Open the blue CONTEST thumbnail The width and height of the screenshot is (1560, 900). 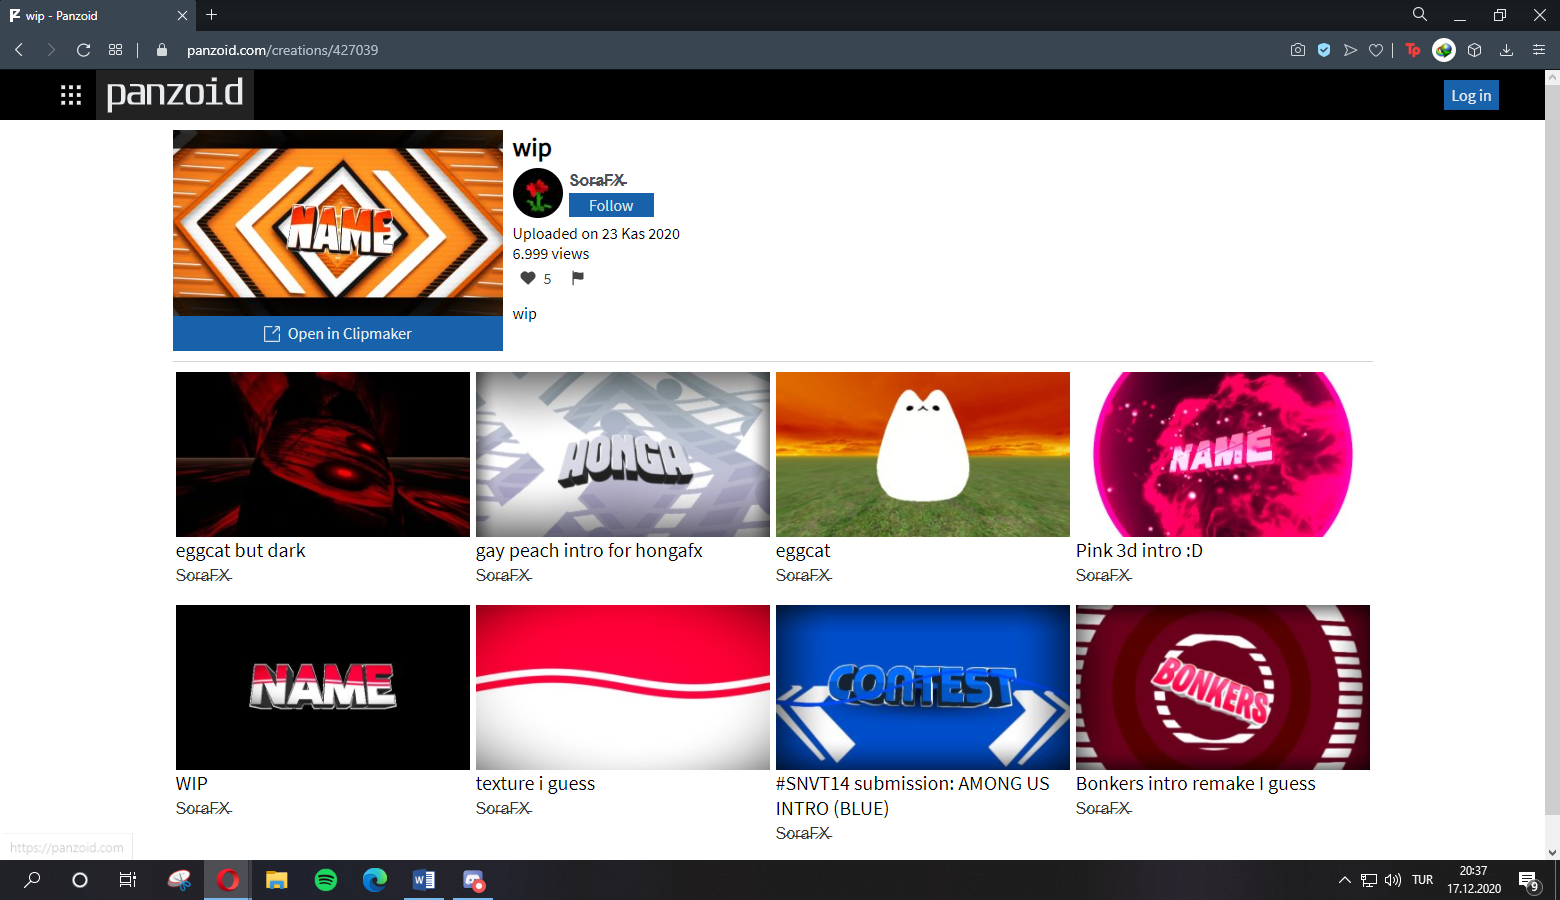click(923, 687)
